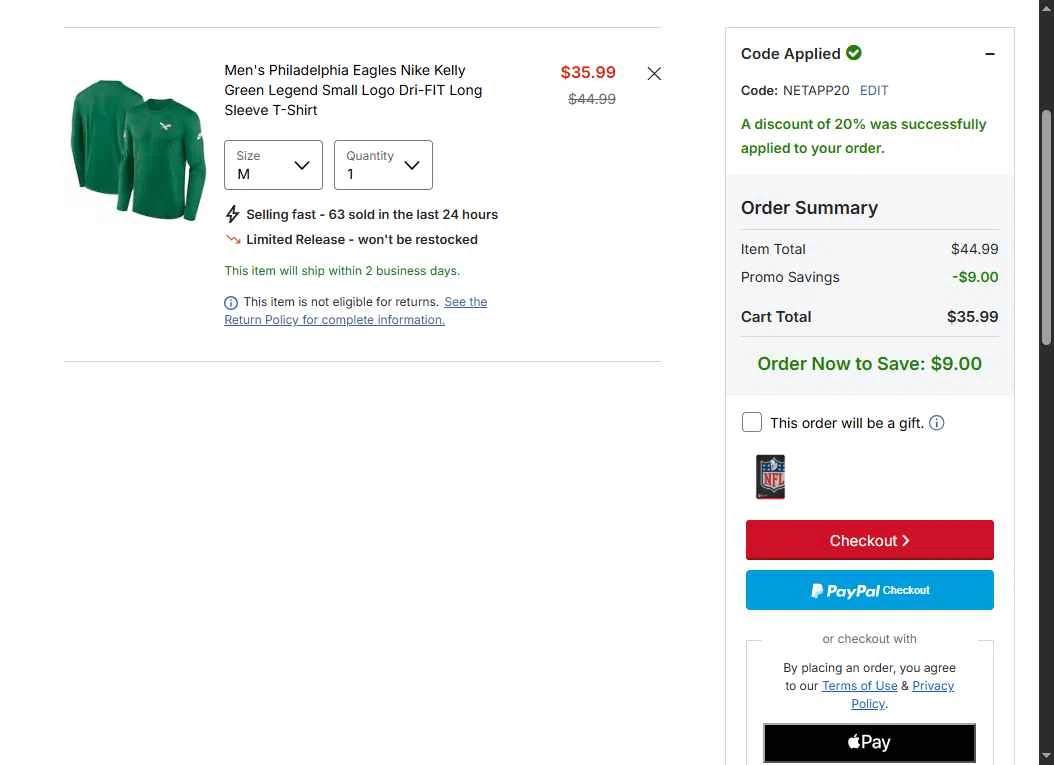Viewport: 1054px width, 765px height.
Task: Click EDIT next to promo code NETAPP20
Action: click(x=874, y=90)
